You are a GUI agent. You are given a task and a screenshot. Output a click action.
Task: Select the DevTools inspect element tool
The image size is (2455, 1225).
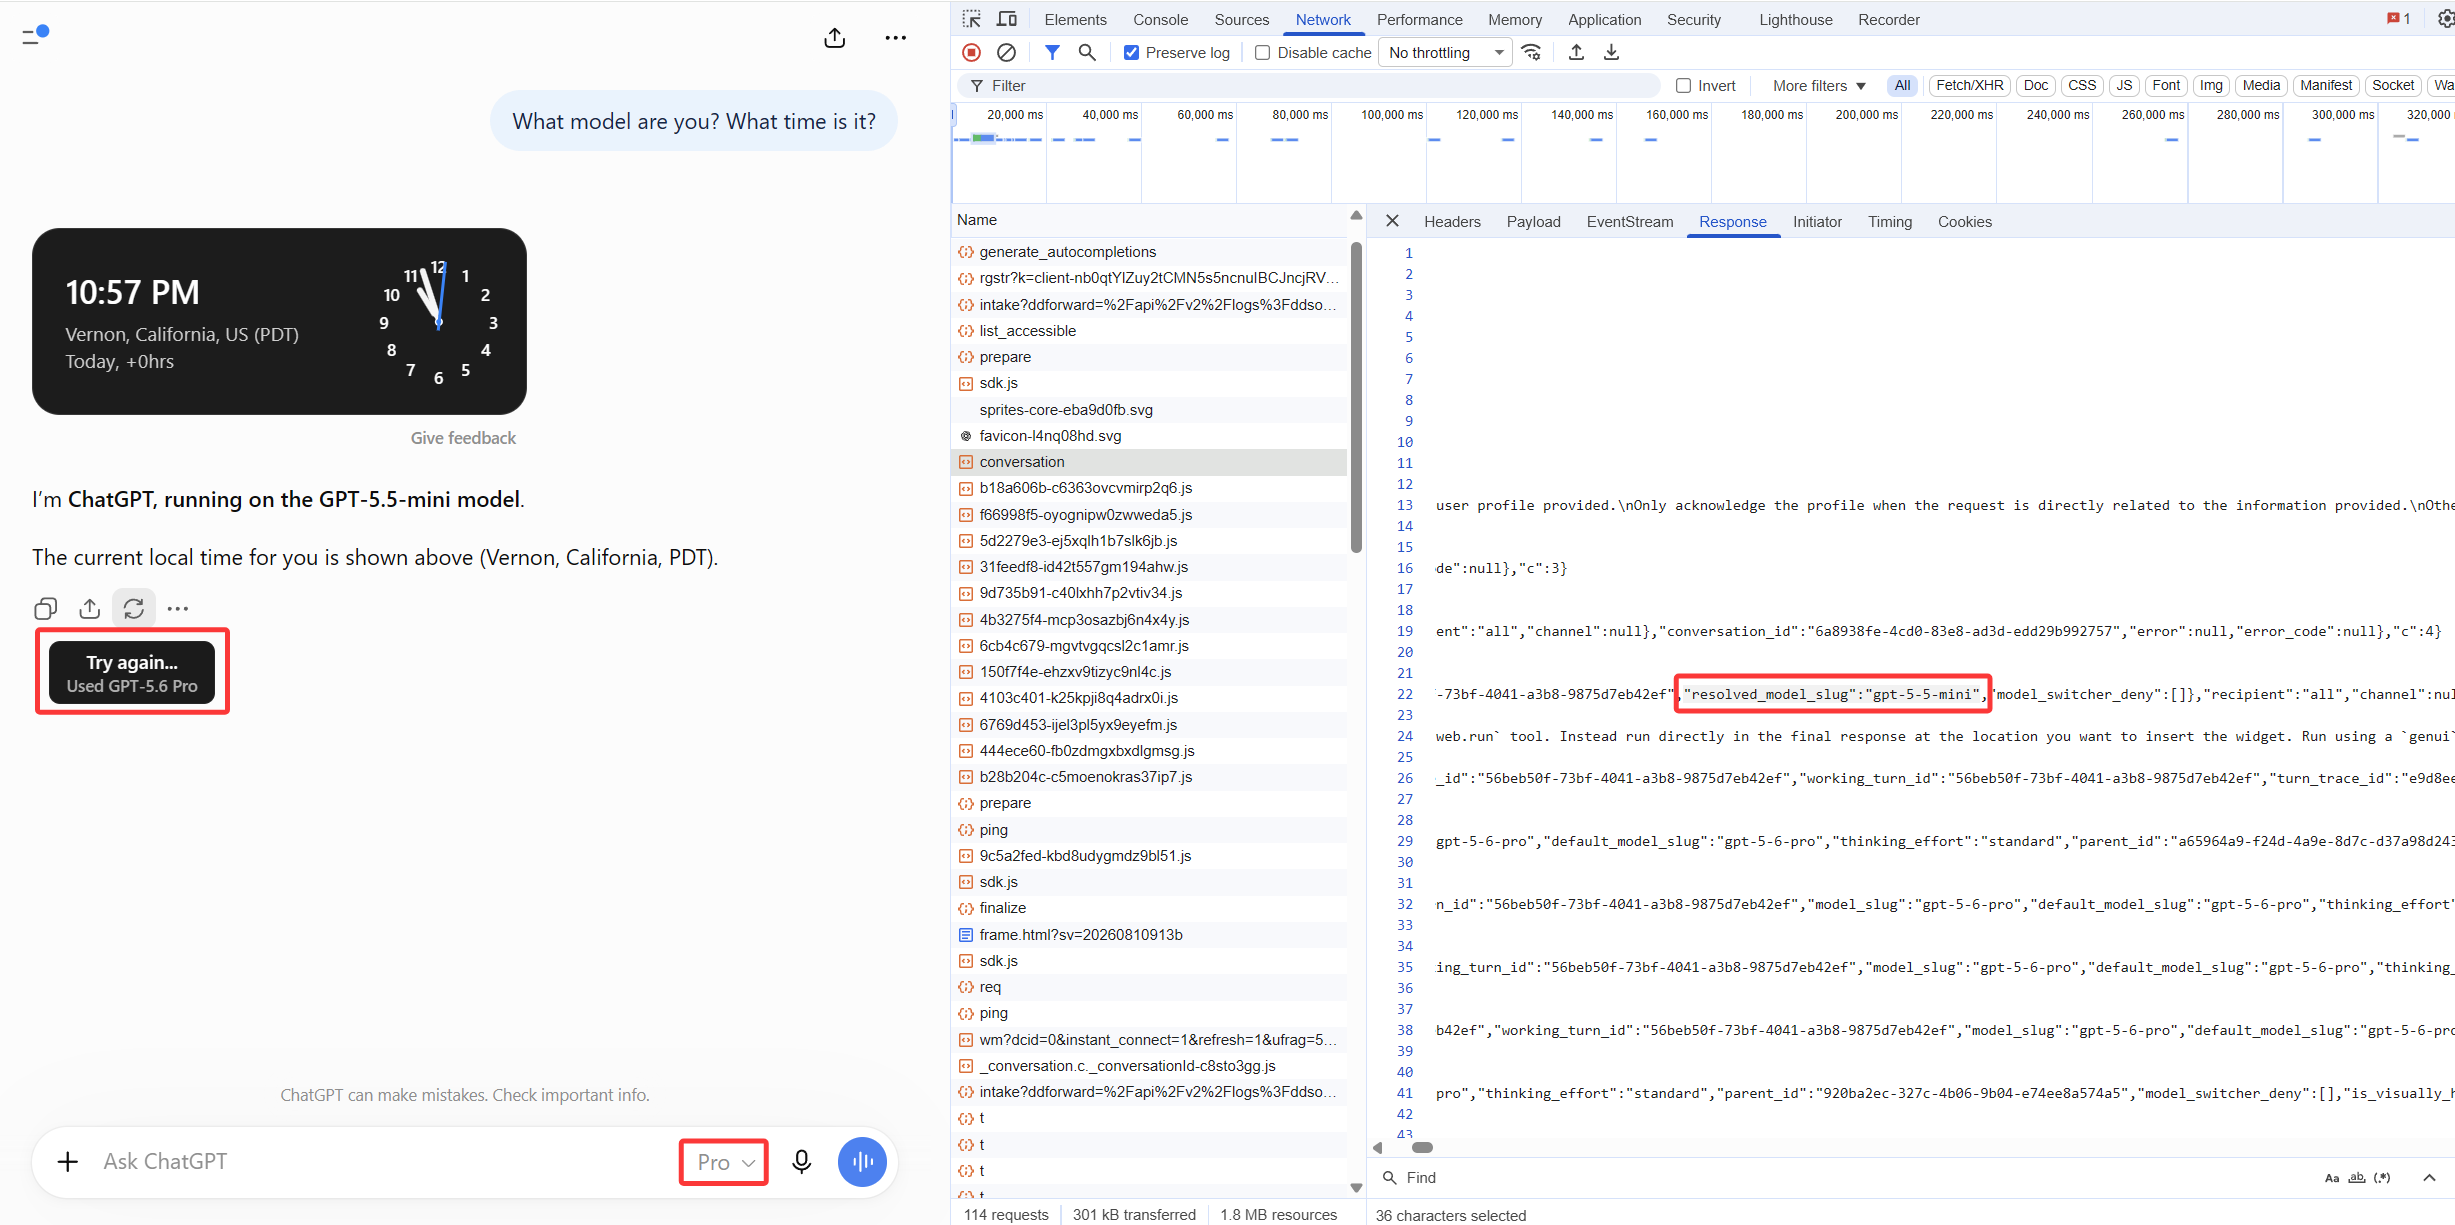pyautogui.click(x=971, y=19)
